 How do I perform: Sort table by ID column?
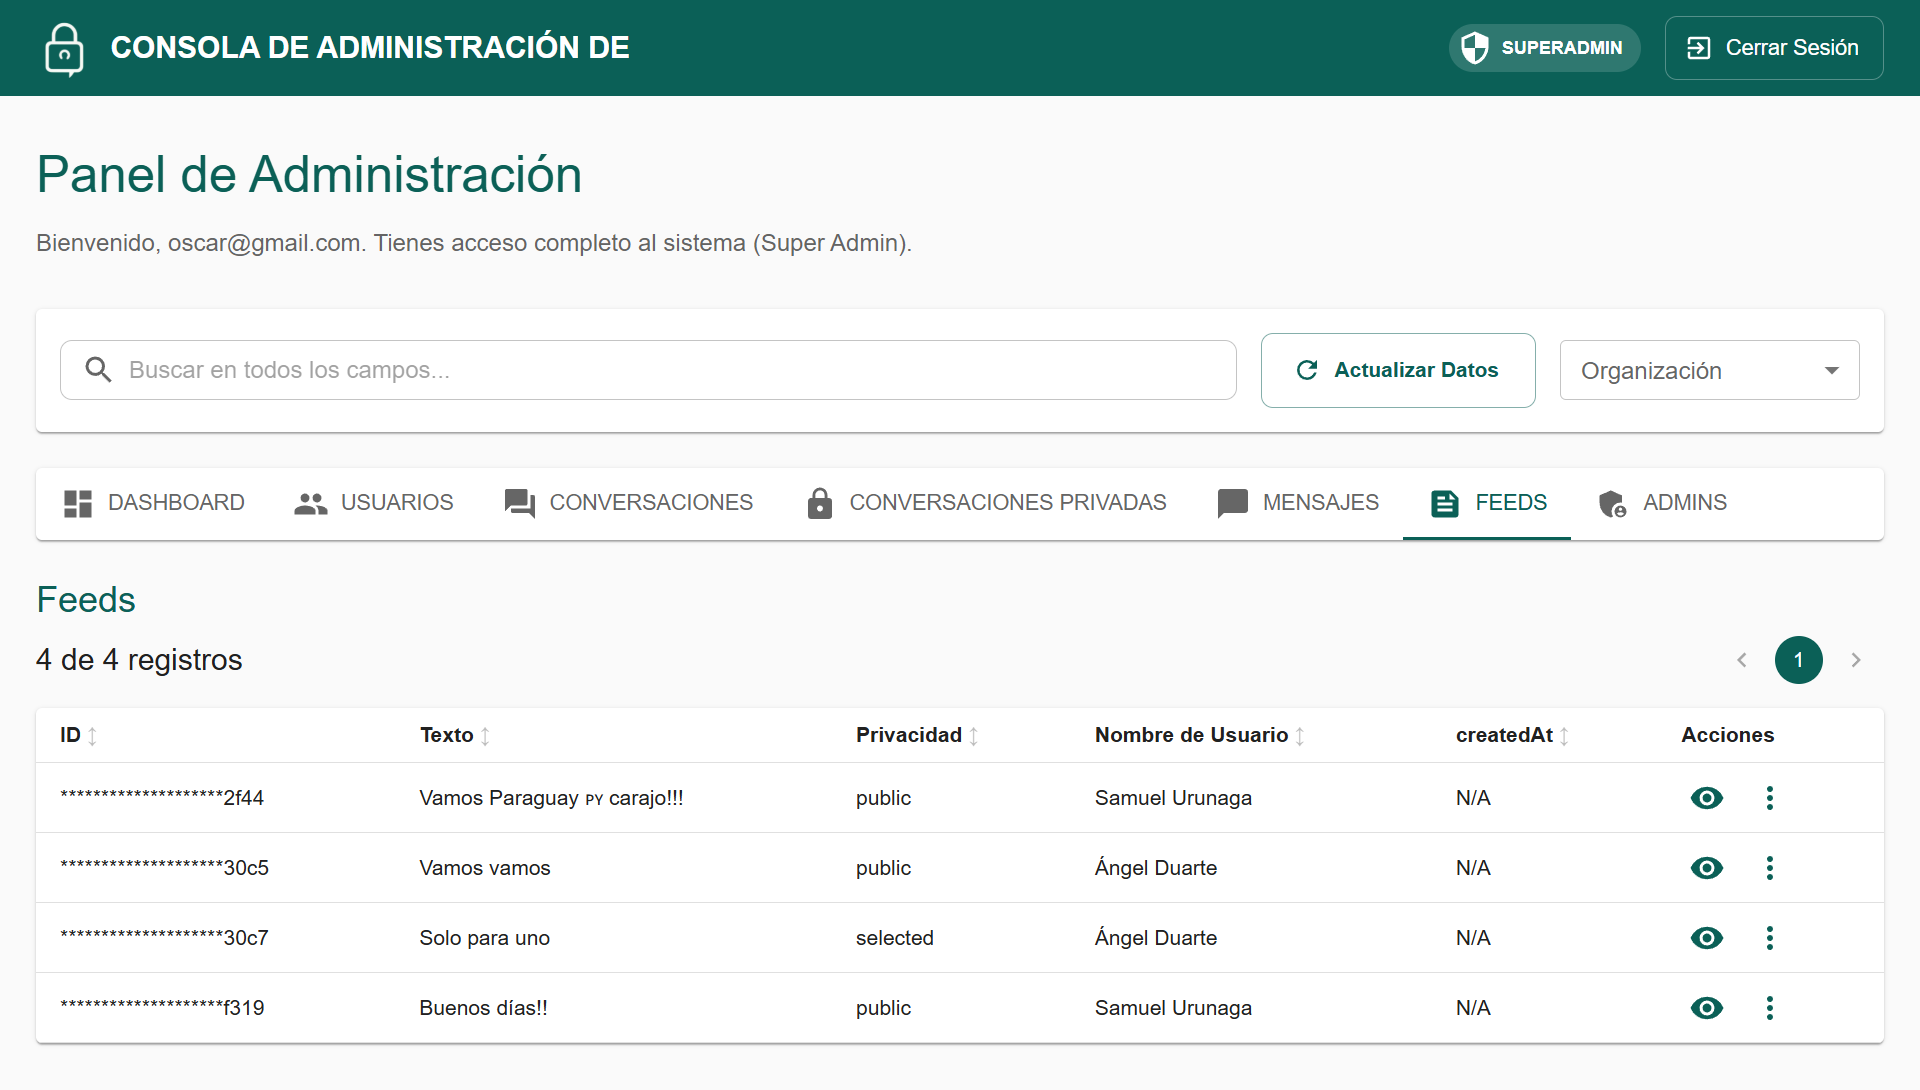(79, 735)
